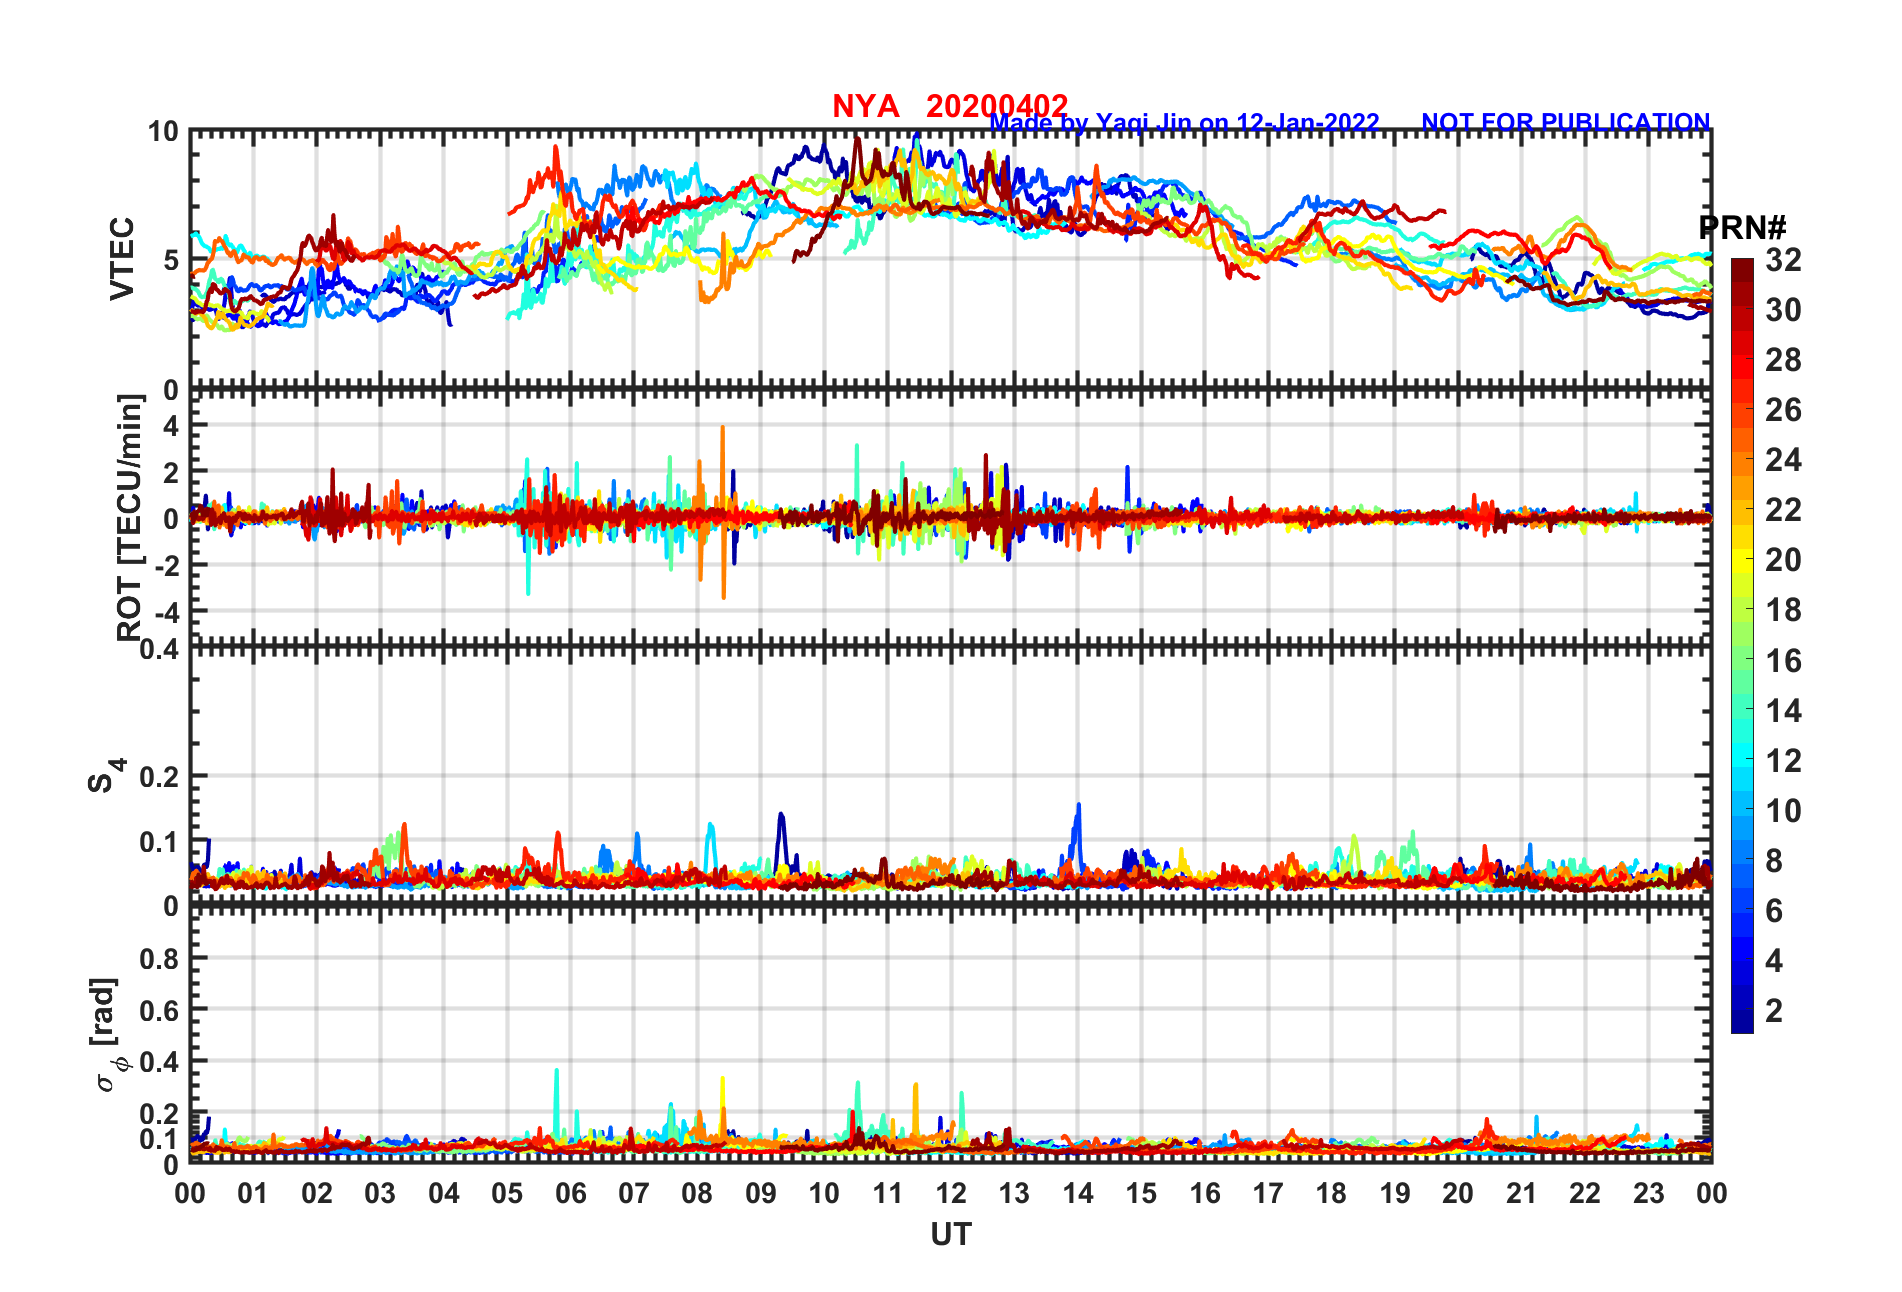Select colorbar tick label 24
This screenshot has height=1292, width=1902.
pos(1783,460)
